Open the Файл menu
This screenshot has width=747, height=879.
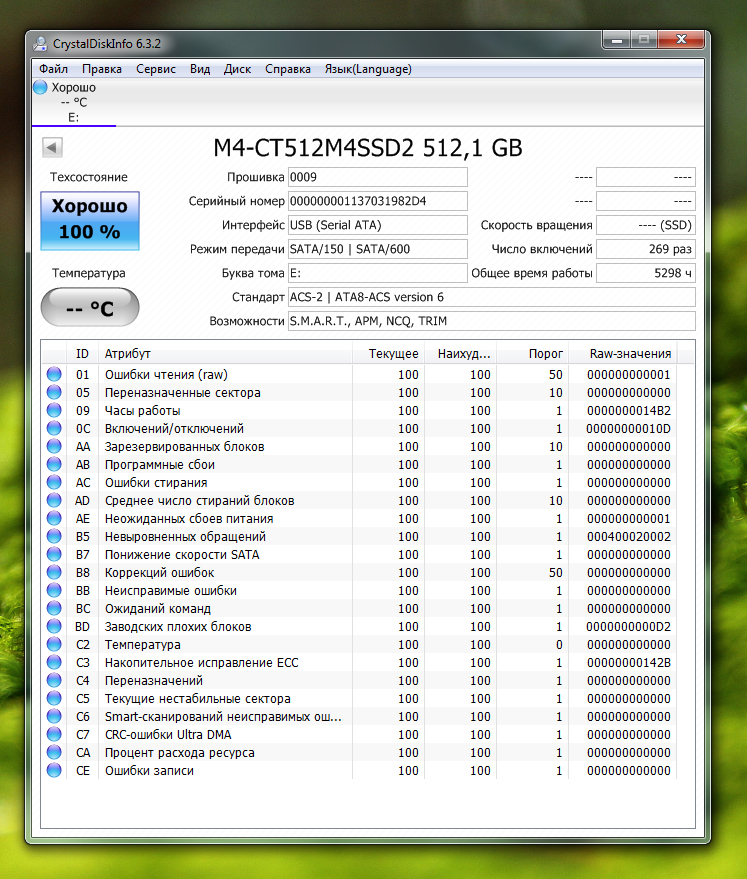coord(53,69)
